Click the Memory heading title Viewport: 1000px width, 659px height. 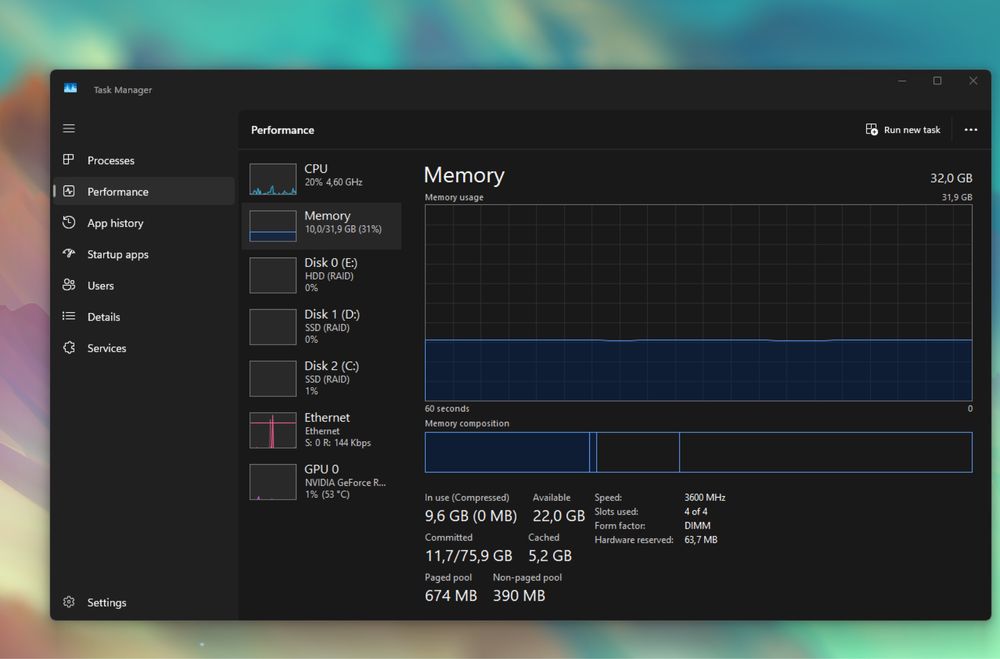[x=464, y=175]
